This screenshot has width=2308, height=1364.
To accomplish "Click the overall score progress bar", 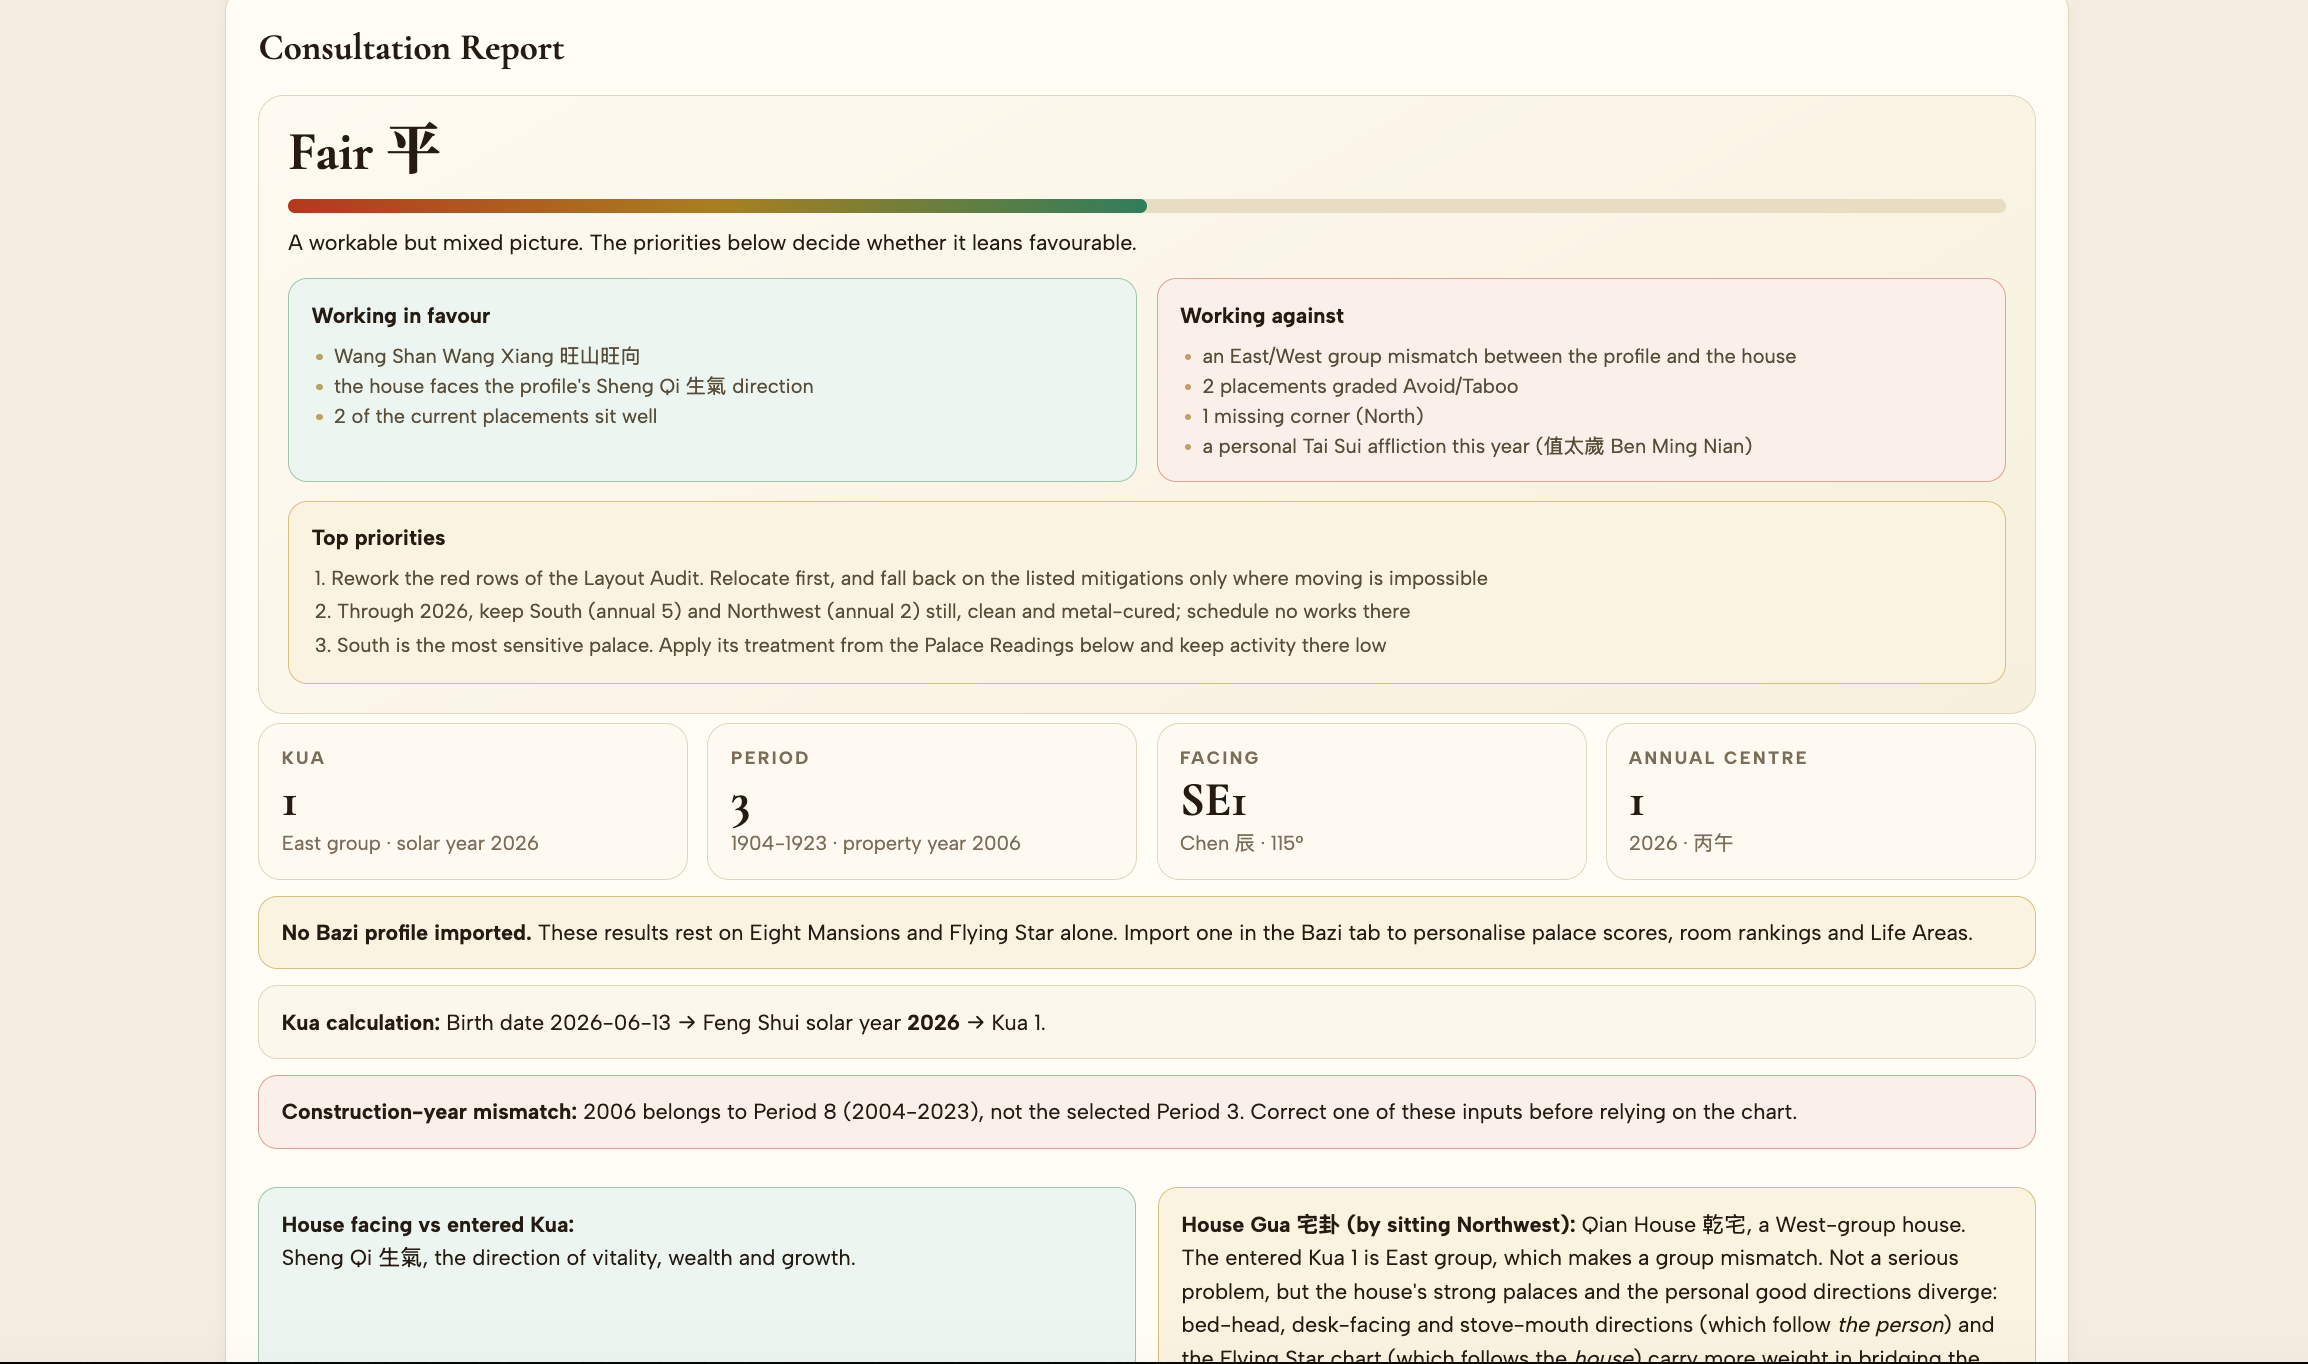I will click(x=1146, y=206).
